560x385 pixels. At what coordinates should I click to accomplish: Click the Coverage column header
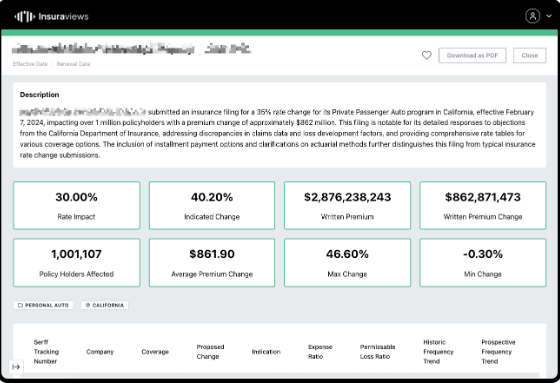tap(155, 352)
